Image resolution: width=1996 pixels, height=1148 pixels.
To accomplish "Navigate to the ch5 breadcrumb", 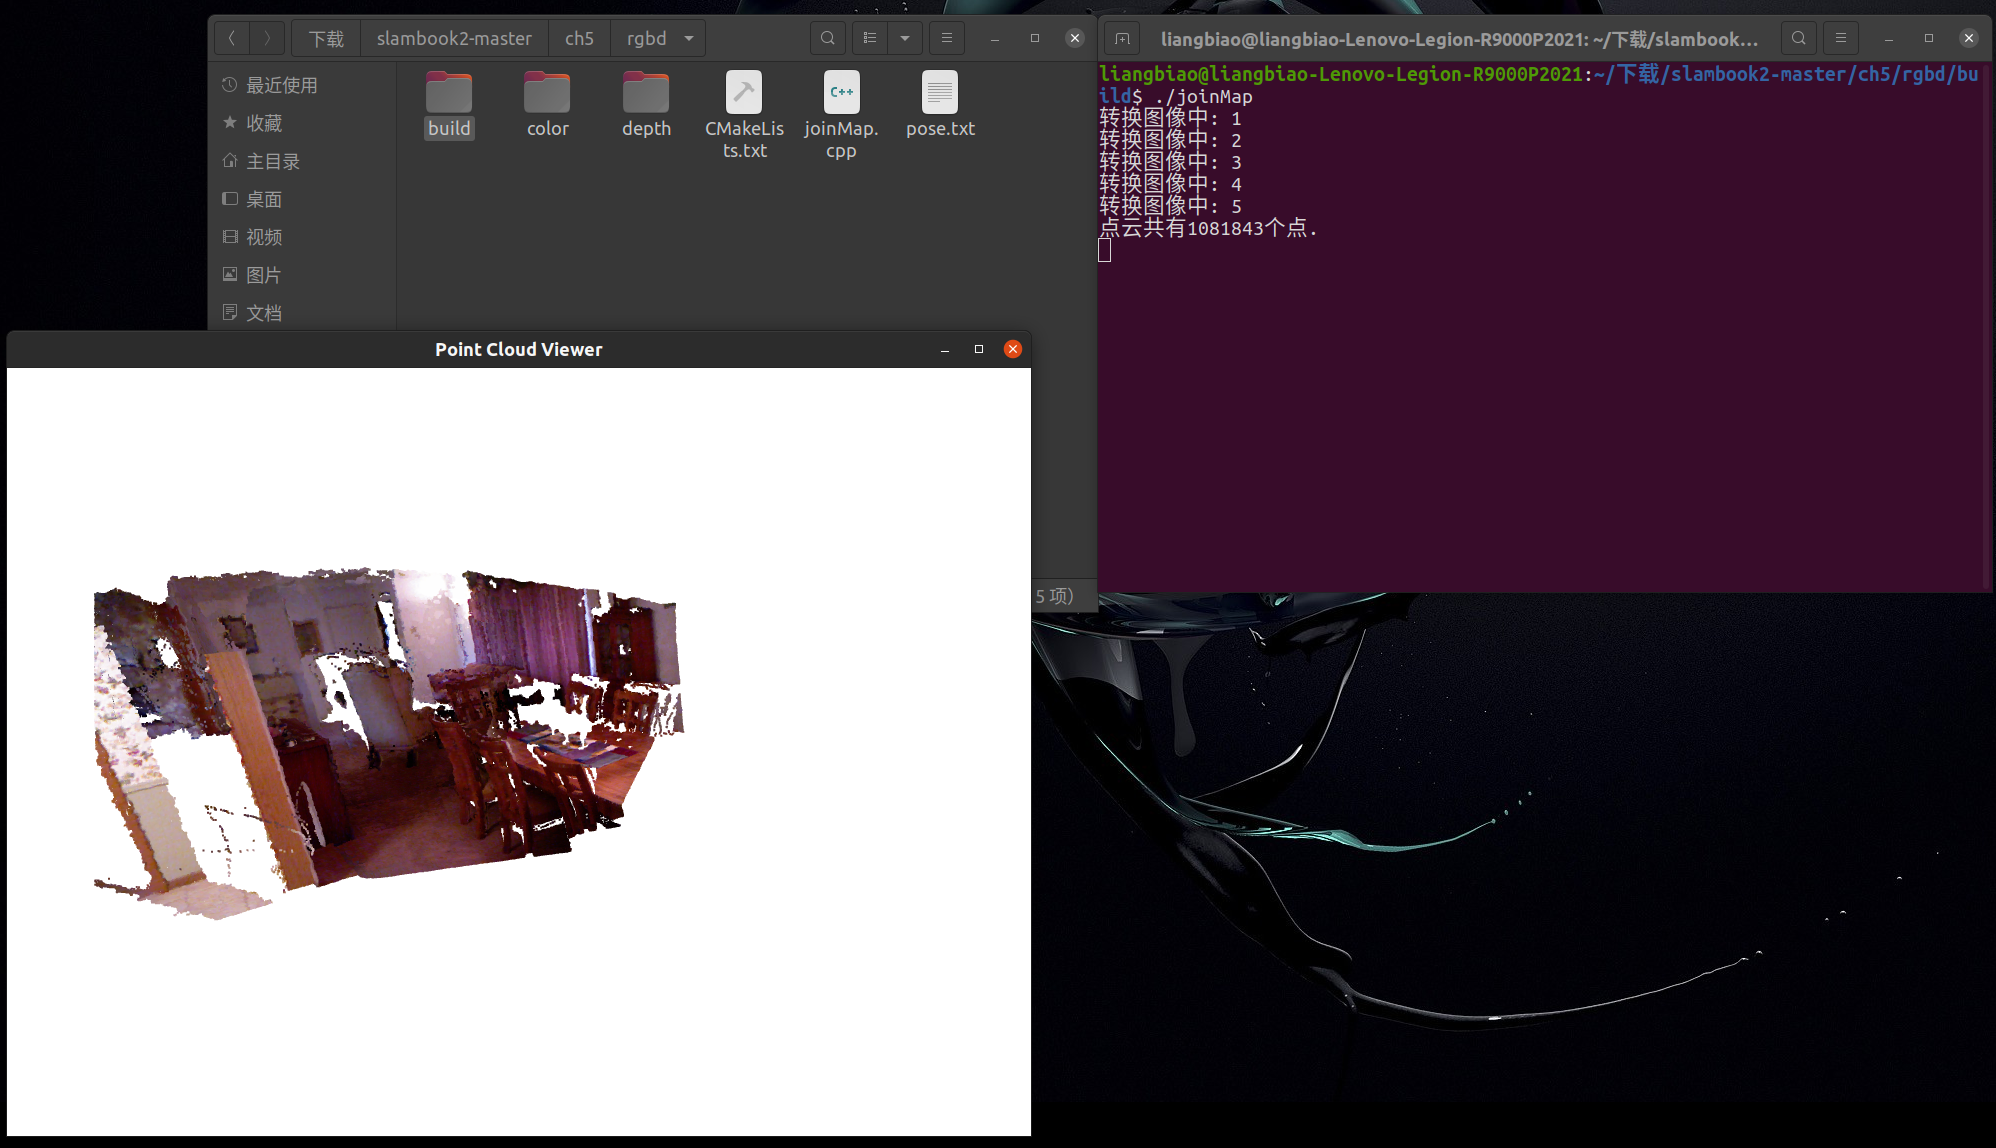I will [x=579, y=37].
